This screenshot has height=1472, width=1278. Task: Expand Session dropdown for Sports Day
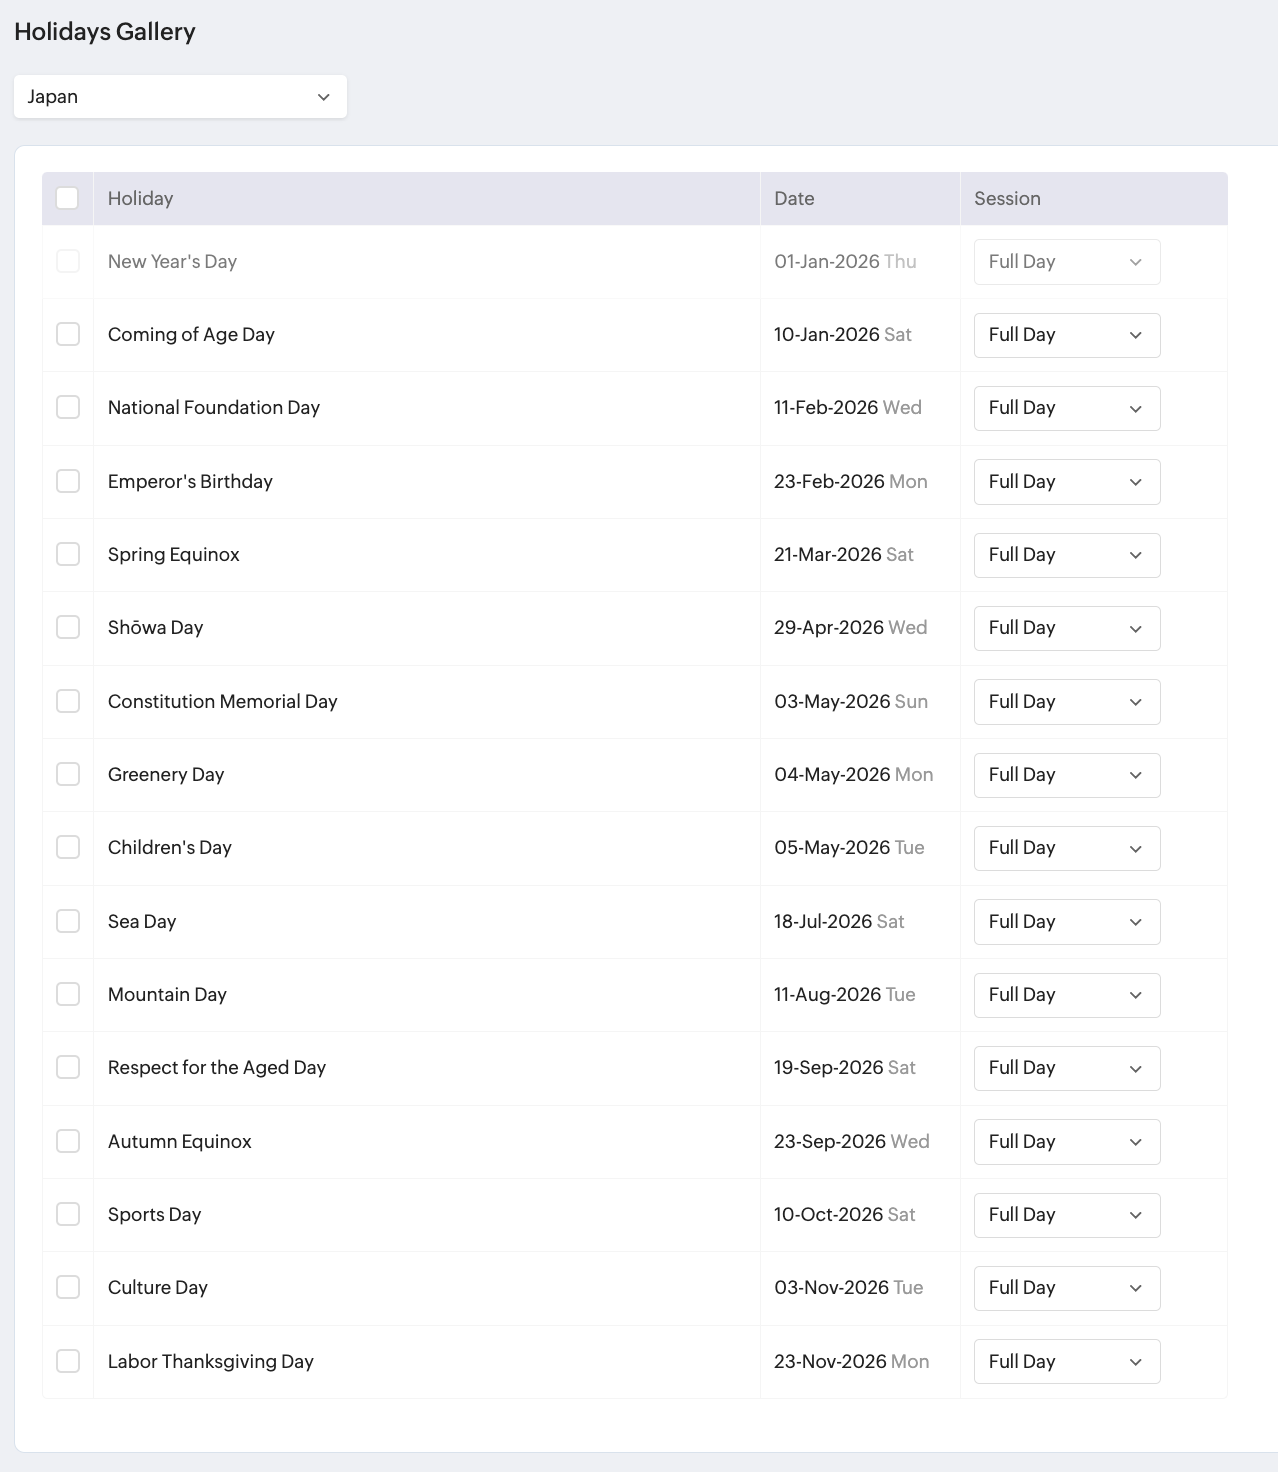click(x=1067, y=1215)
